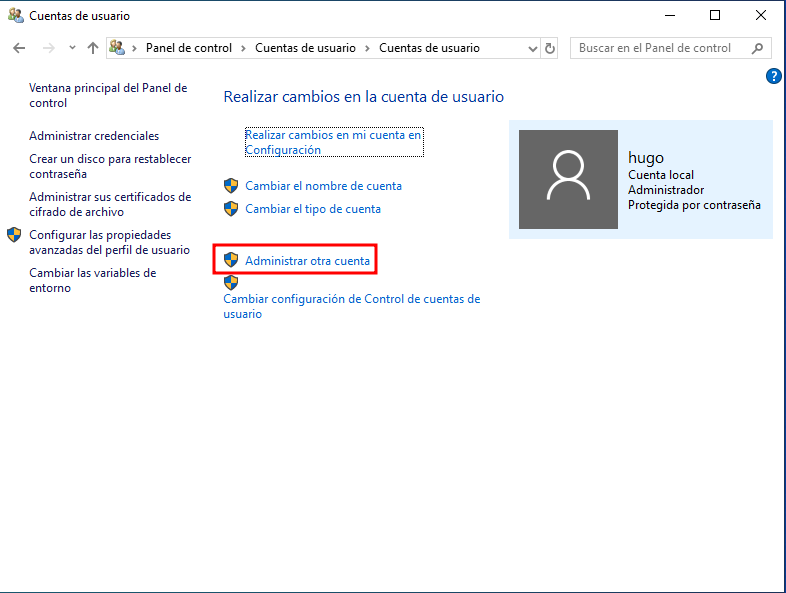The height and width of the screenshot is (593, 786).
Task: Click the Up one level arrow
Action: [93, 48]
